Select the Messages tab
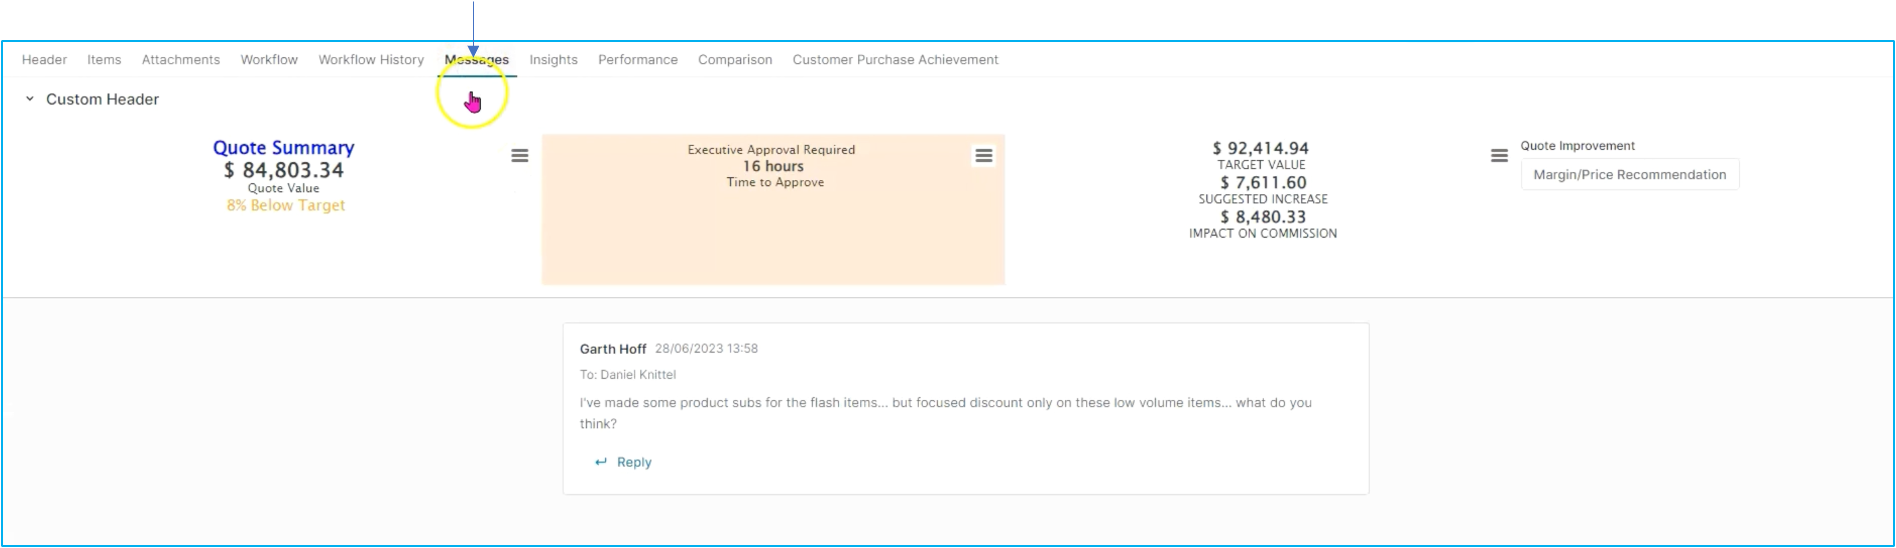1896x548 pixels. pyautogui.click(x=477, y=60)
